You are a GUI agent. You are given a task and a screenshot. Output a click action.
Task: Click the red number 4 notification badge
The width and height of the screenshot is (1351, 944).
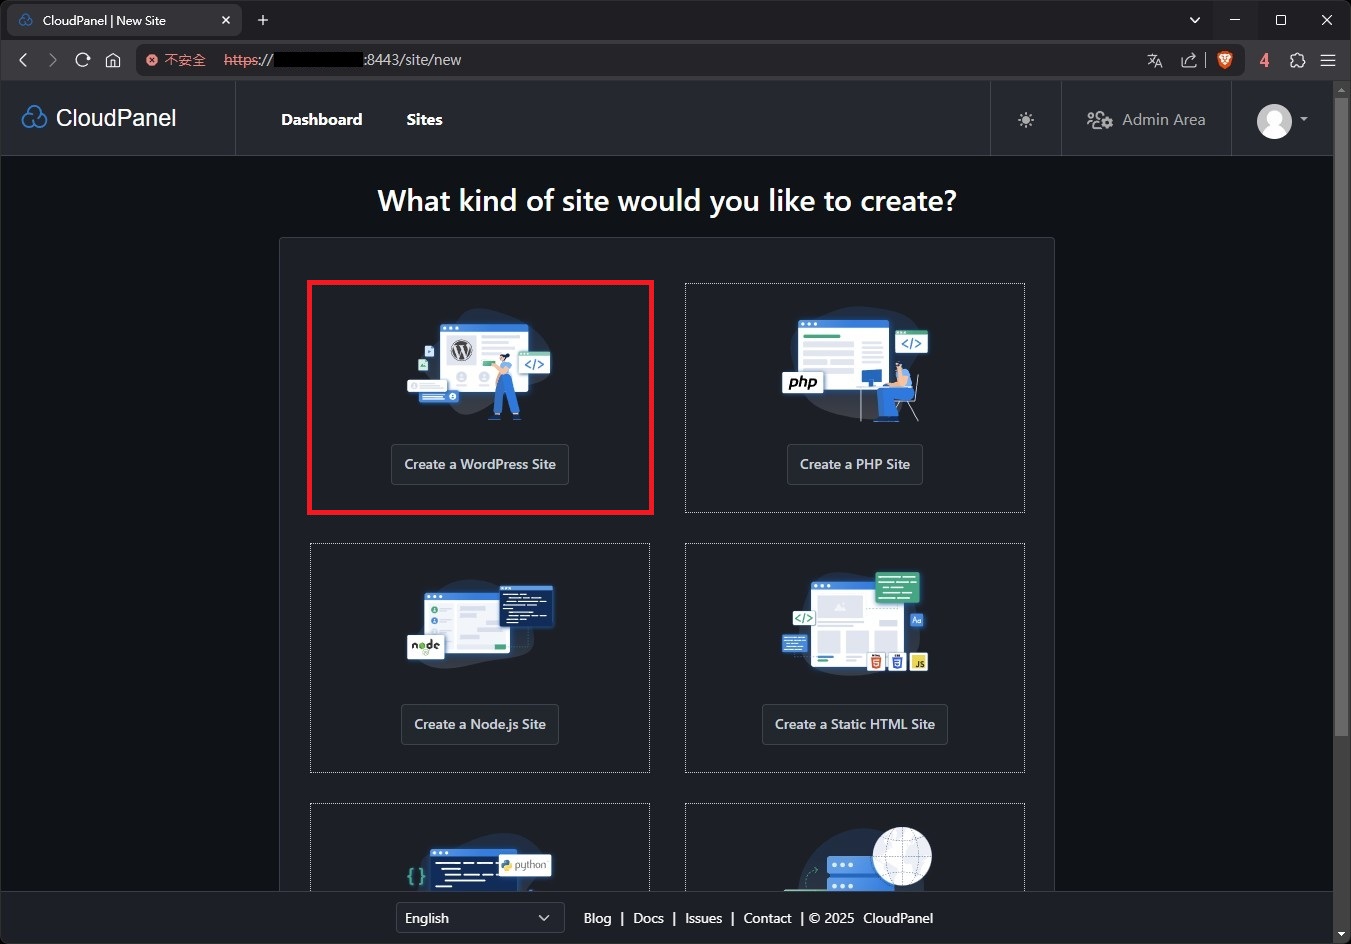point(1264,60)
